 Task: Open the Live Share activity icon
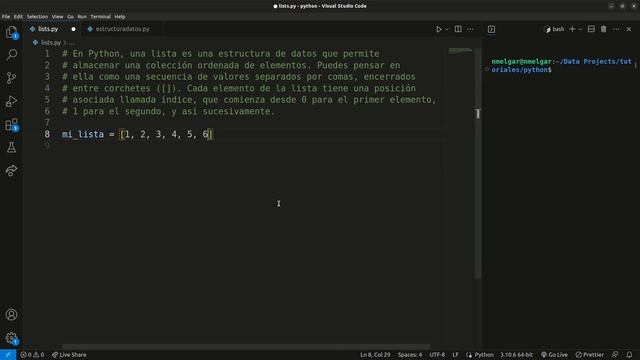click(11, 171)
